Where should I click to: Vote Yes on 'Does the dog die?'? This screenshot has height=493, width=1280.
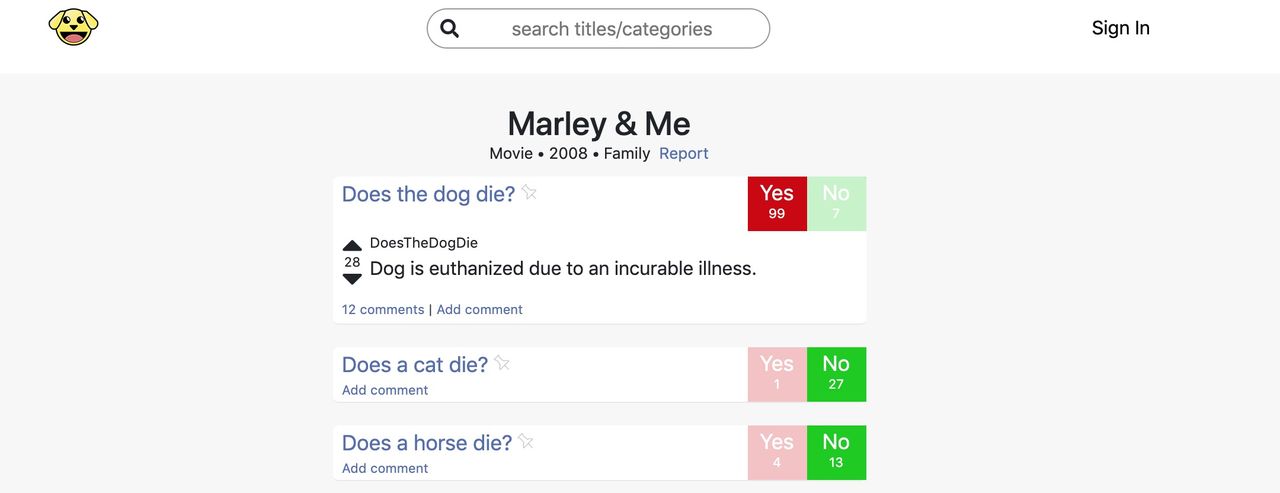pyautogui.click(x=777, y=203)
